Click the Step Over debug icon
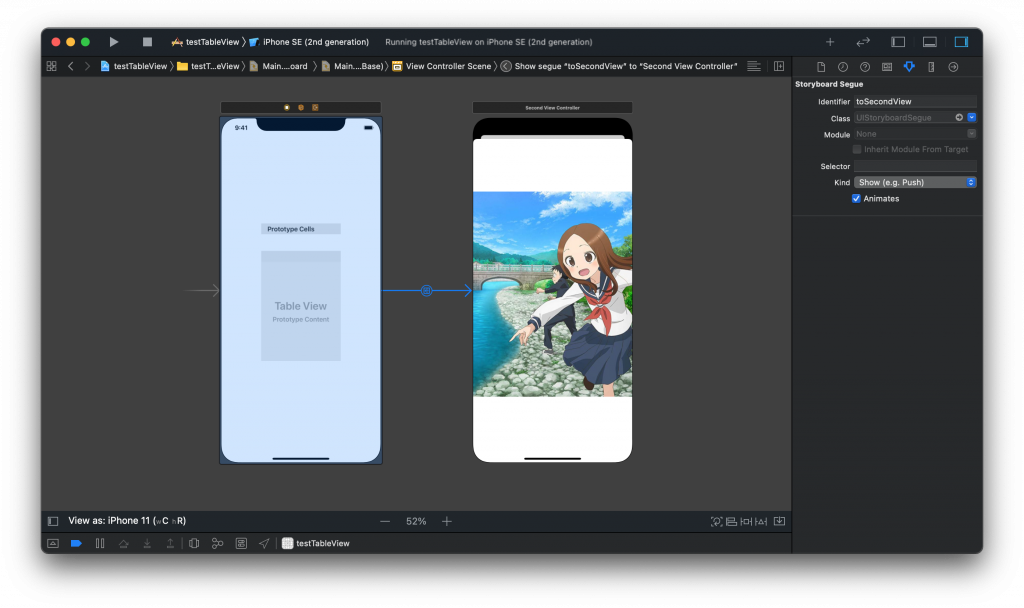1024x608 pixels. 123,543
